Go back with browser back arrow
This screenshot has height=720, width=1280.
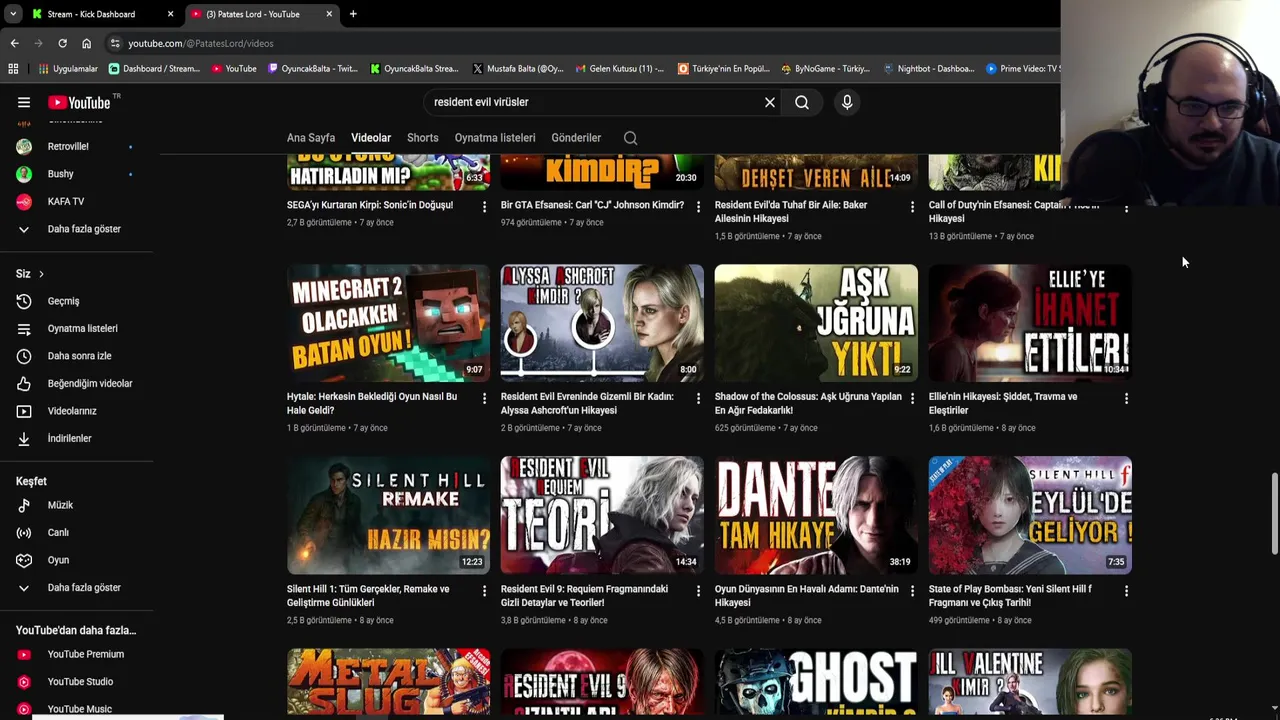(x=14, y=43)
